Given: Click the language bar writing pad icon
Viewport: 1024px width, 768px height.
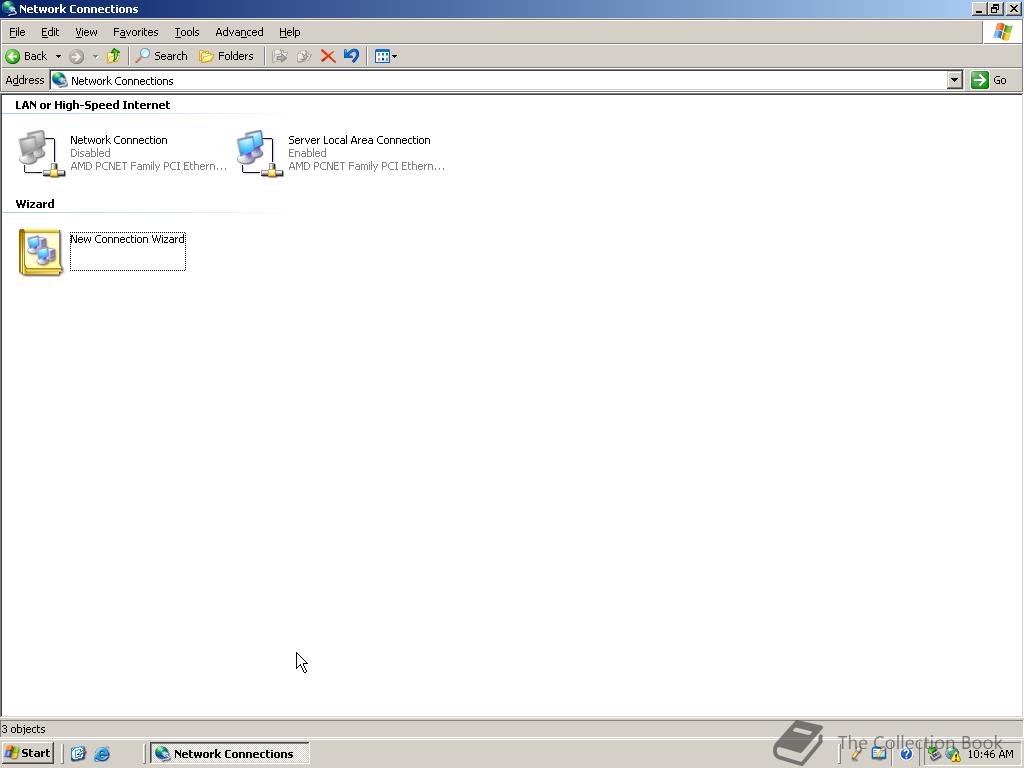Looking at the screenshot, I should coord(879,754).
